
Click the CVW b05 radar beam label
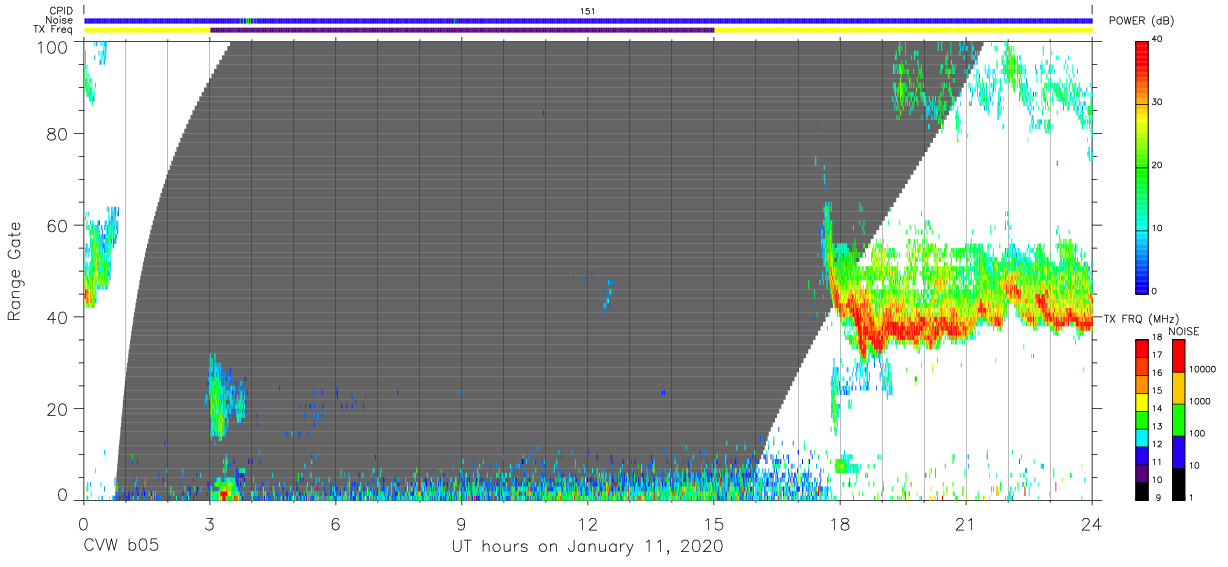(121, 547)
